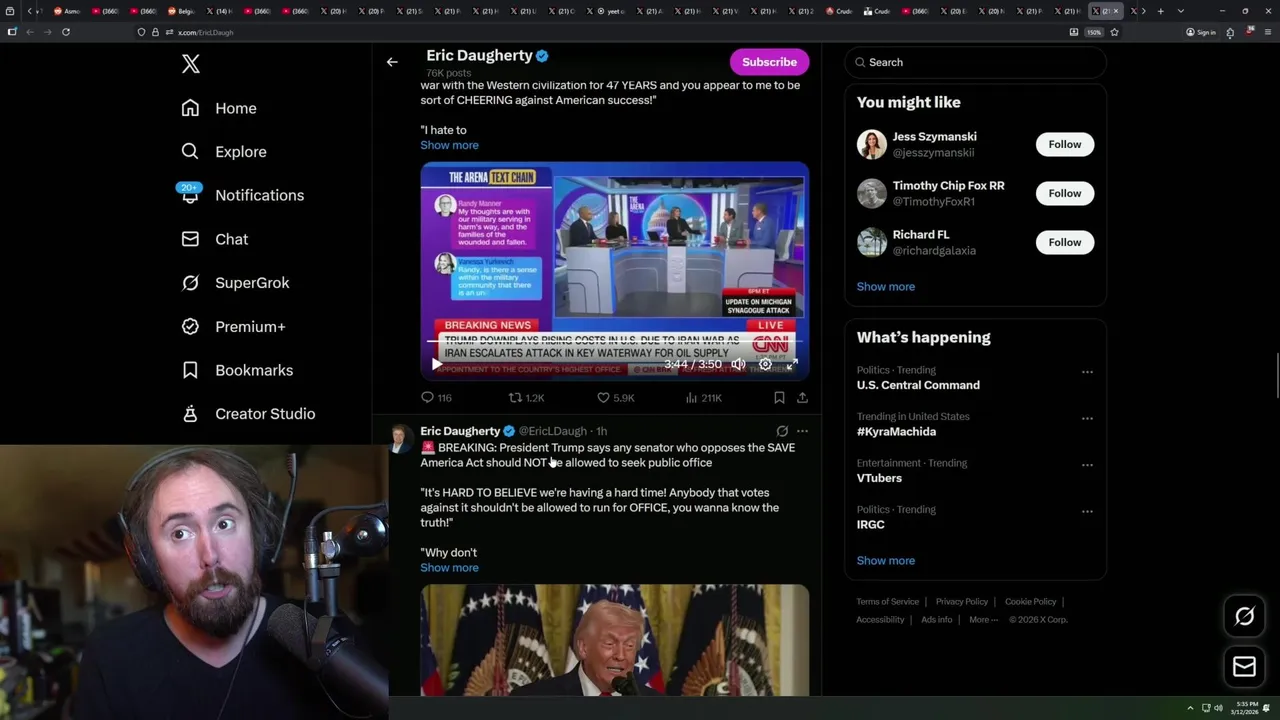The image size is (1280, 720).
Task: Open more options on SAVE America Act post
Action: click(802, 431)
